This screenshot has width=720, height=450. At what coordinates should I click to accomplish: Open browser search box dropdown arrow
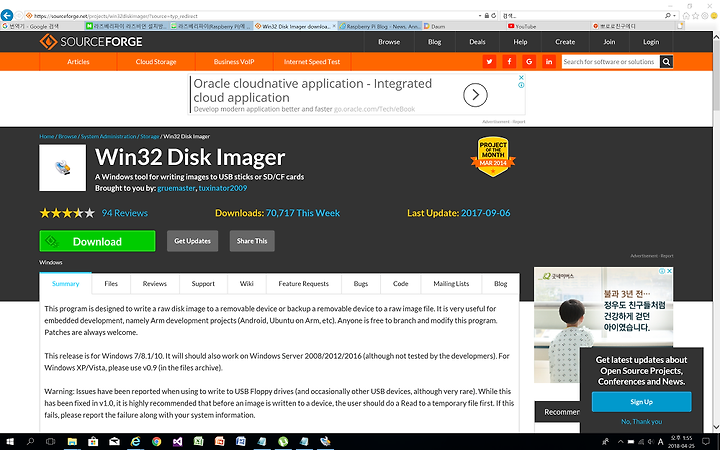coord(674,16)
